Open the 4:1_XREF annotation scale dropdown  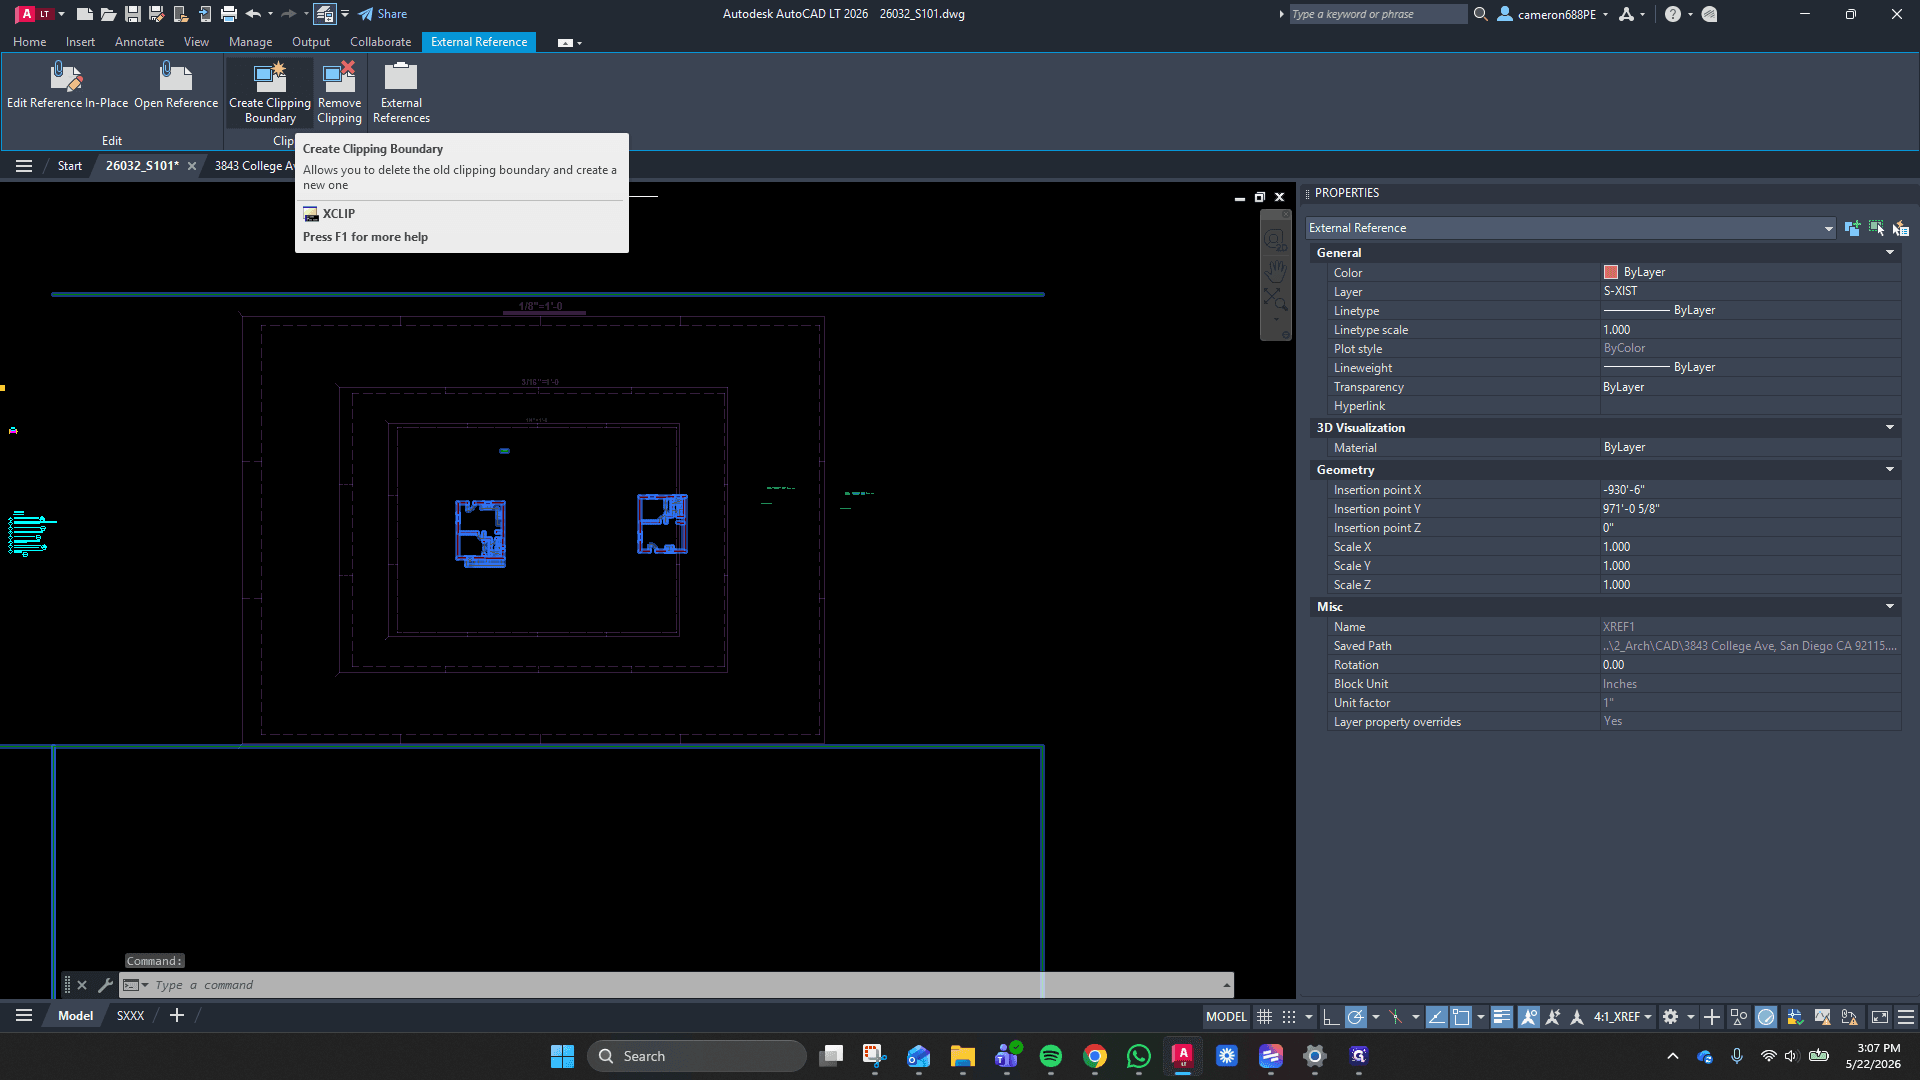point(1623,1017)
